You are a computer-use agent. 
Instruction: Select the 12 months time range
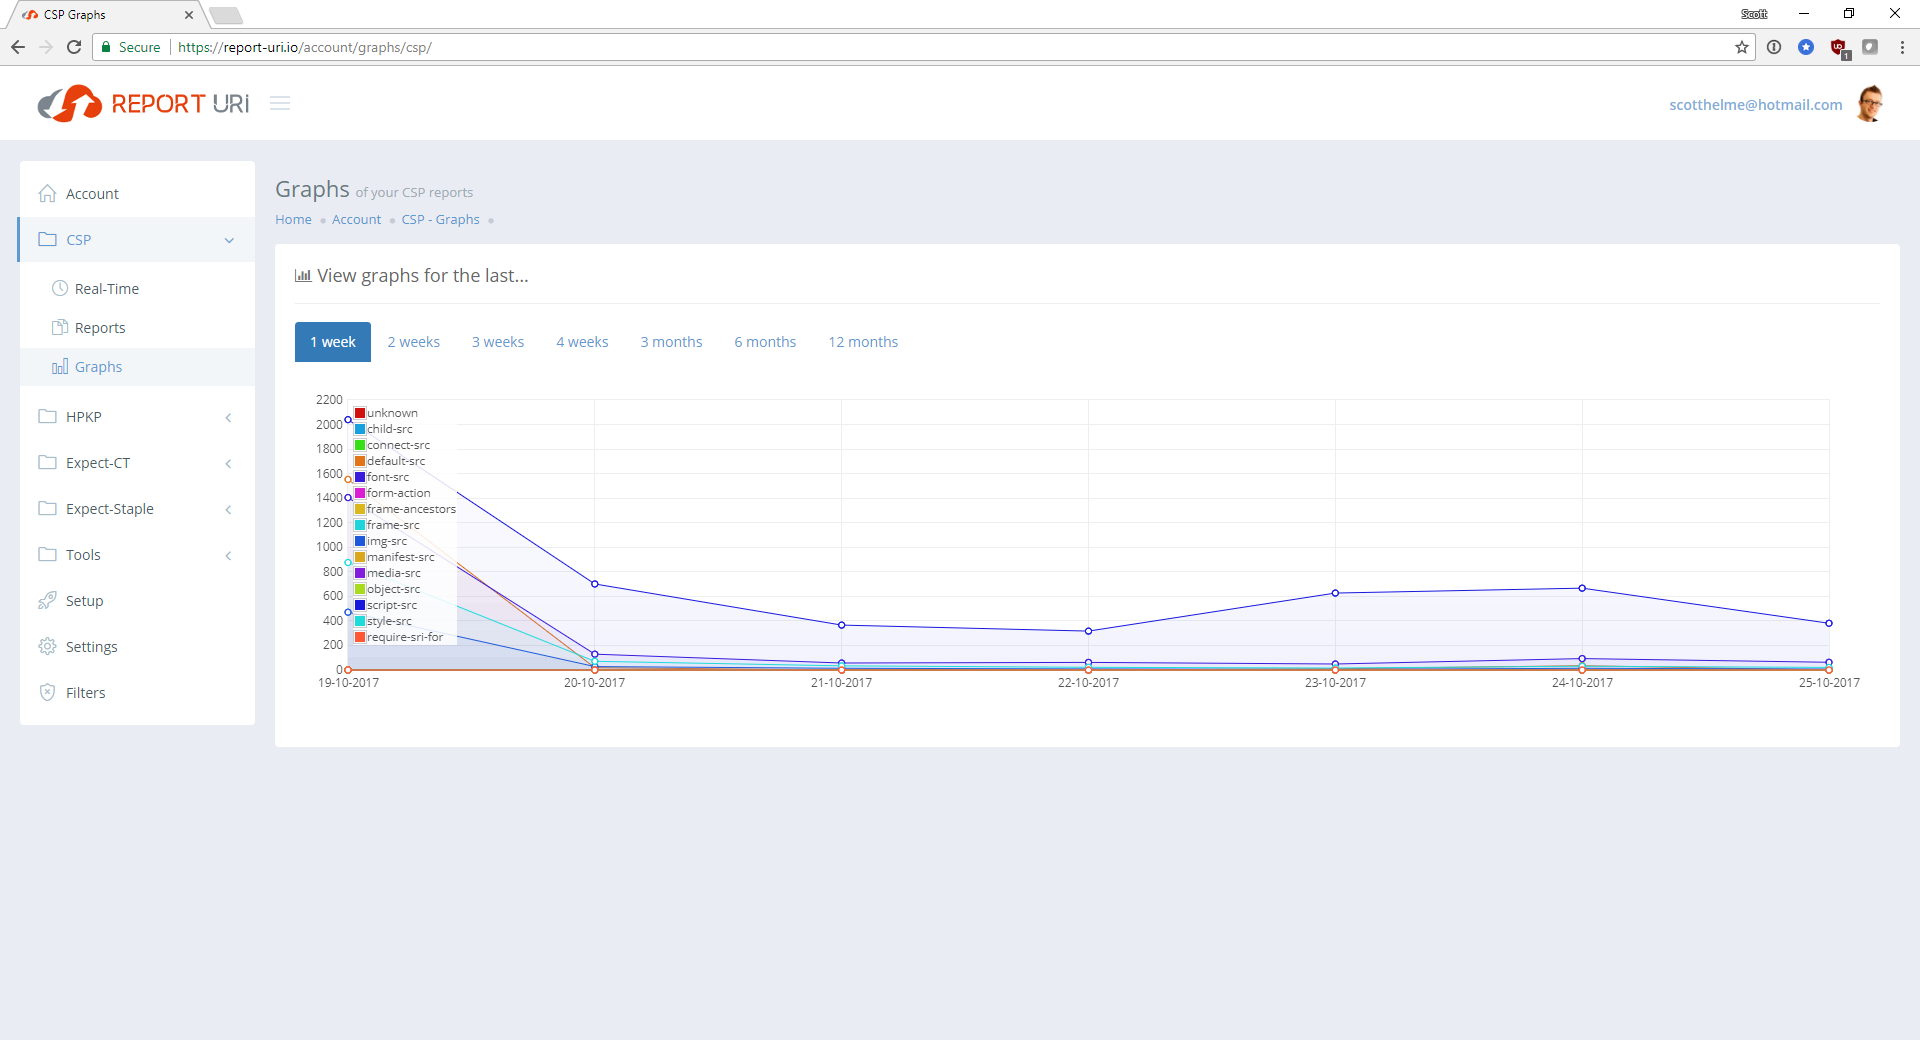coord(862,341)
